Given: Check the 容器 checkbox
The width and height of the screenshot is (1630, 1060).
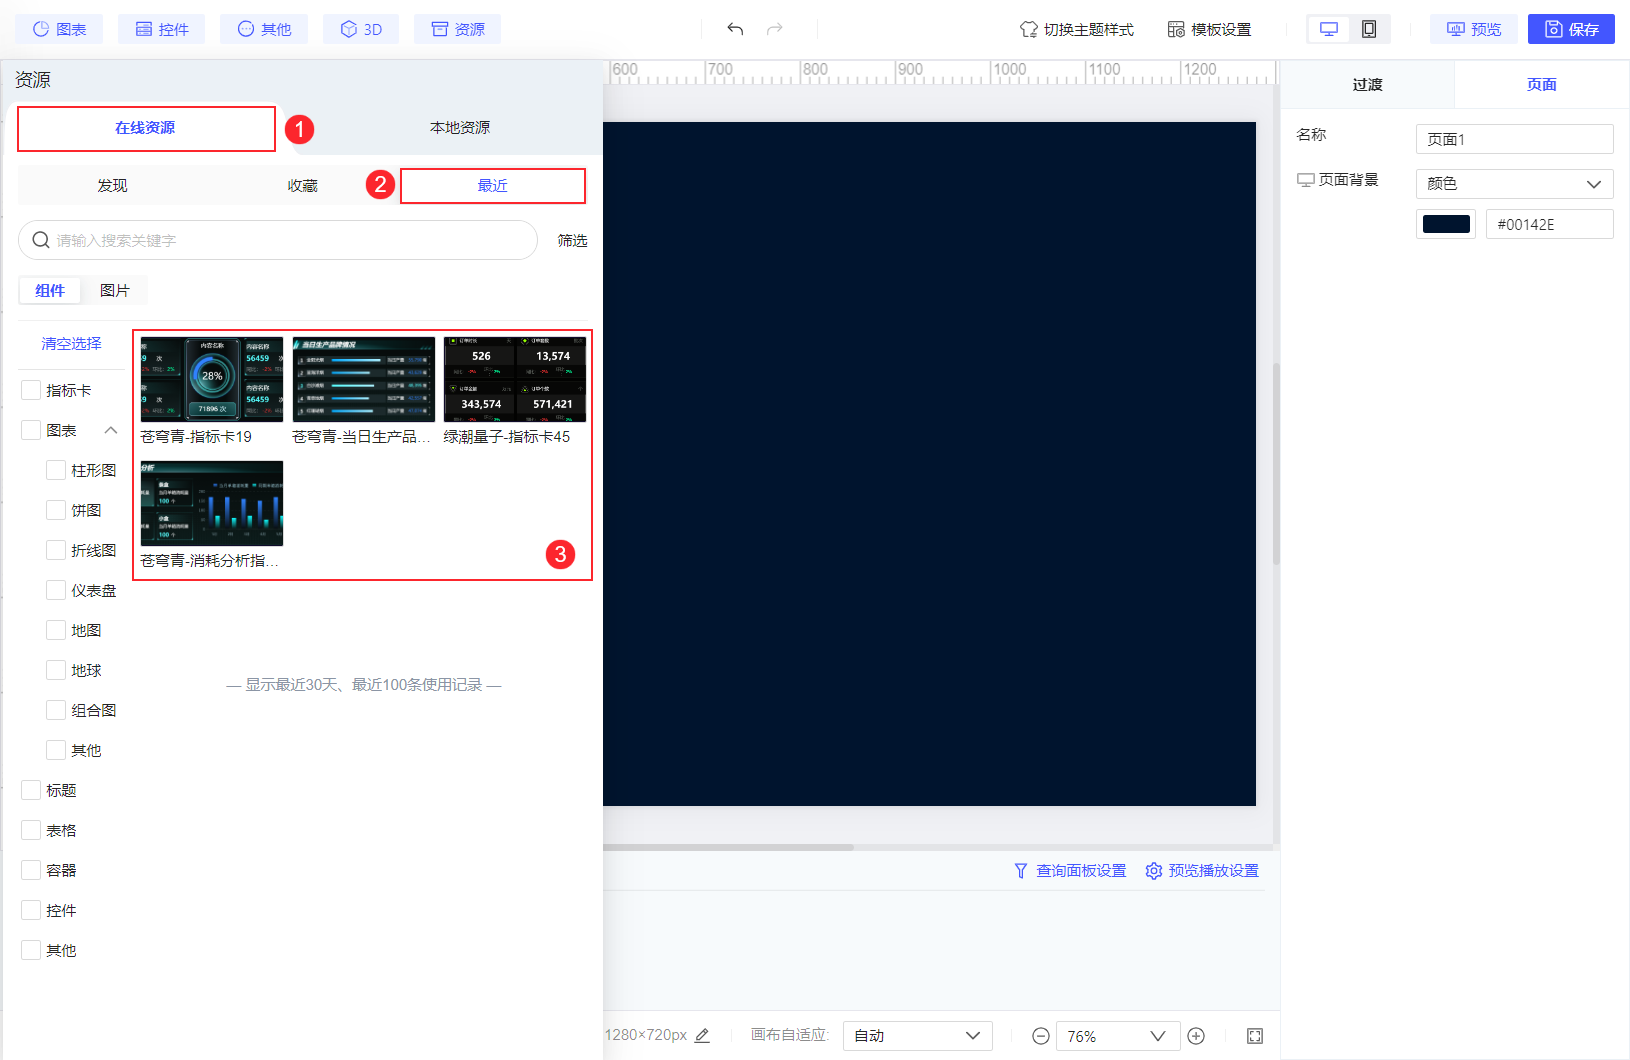Looking at the screenshot, I should (x=31, y=870).
